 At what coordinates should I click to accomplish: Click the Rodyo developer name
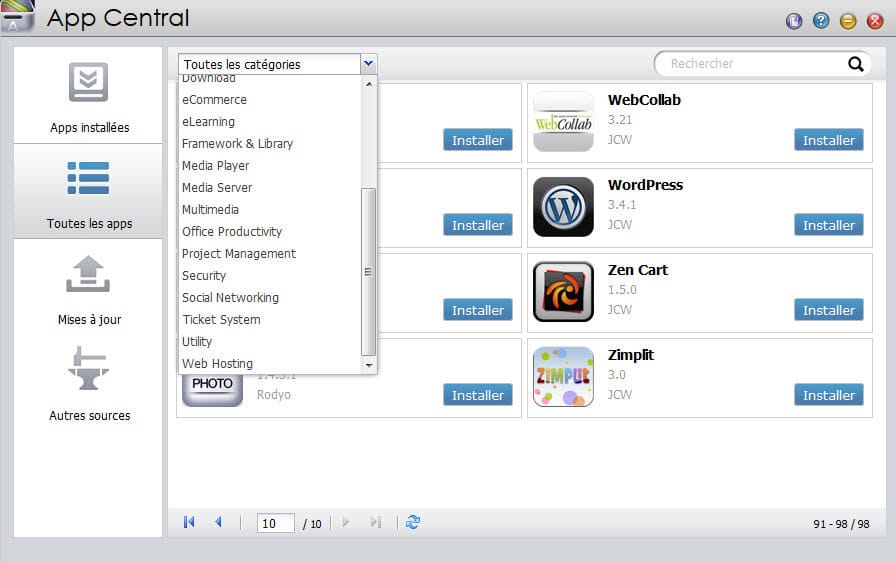point(273,395)
